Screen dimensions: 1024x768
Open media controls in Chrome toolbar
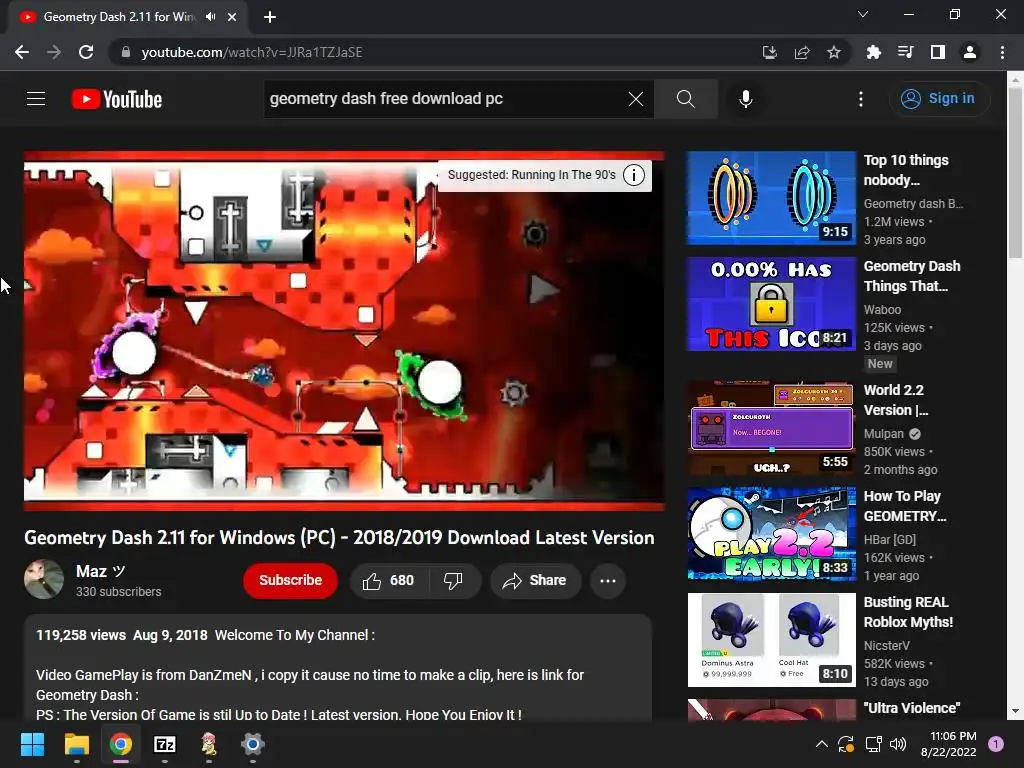coord(906,52)
